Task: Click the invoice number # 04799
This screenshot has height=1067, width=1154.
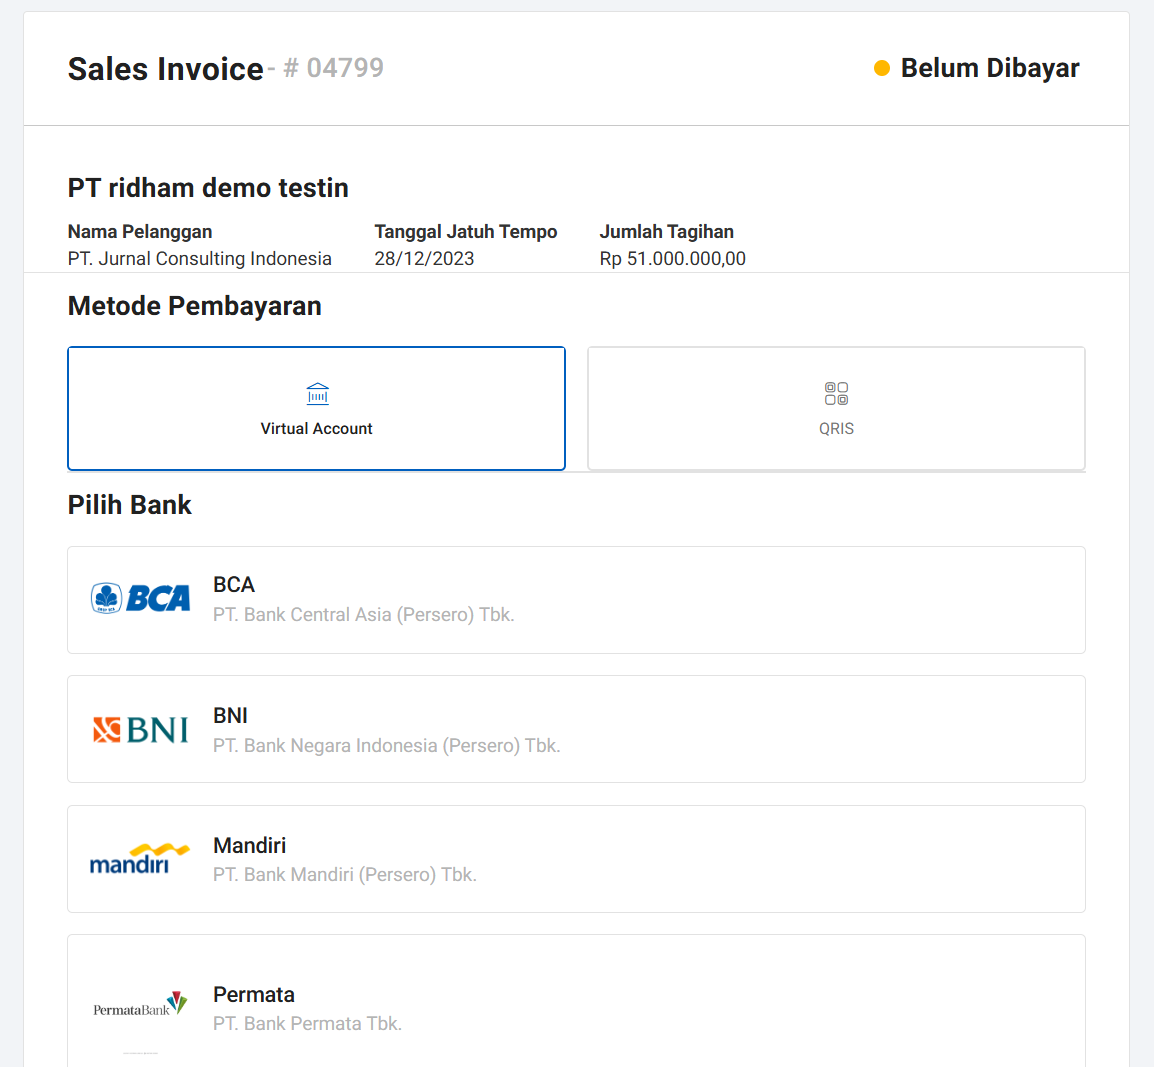Action: [334, 68]
